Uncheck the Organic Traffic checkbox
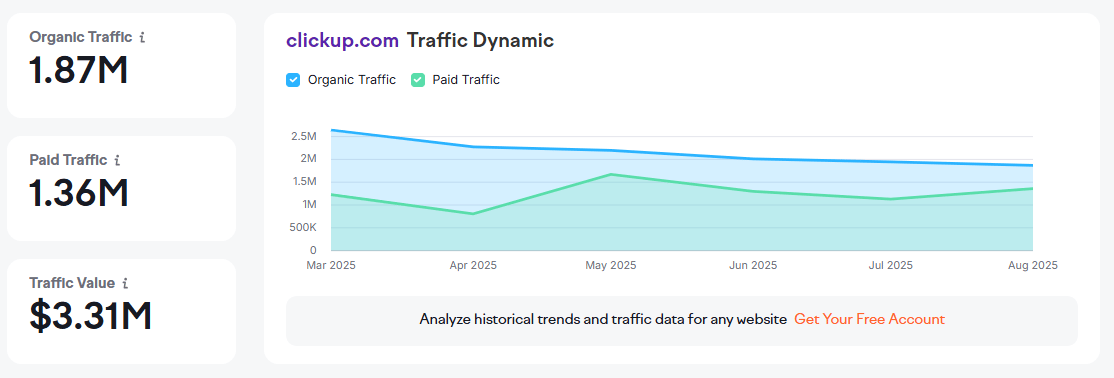The image size is (1114, 378). (293, 80)
